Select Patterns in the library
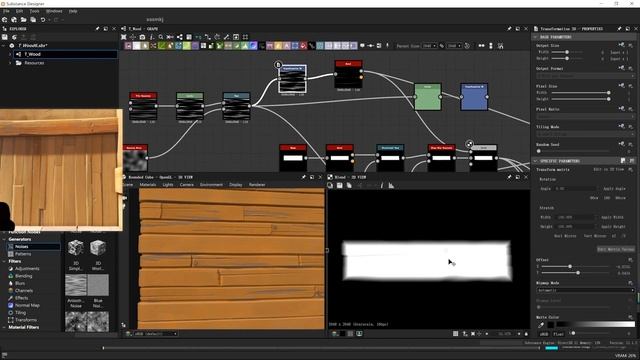The width and height of the screenshot is (640, 360). click(23, 254)
